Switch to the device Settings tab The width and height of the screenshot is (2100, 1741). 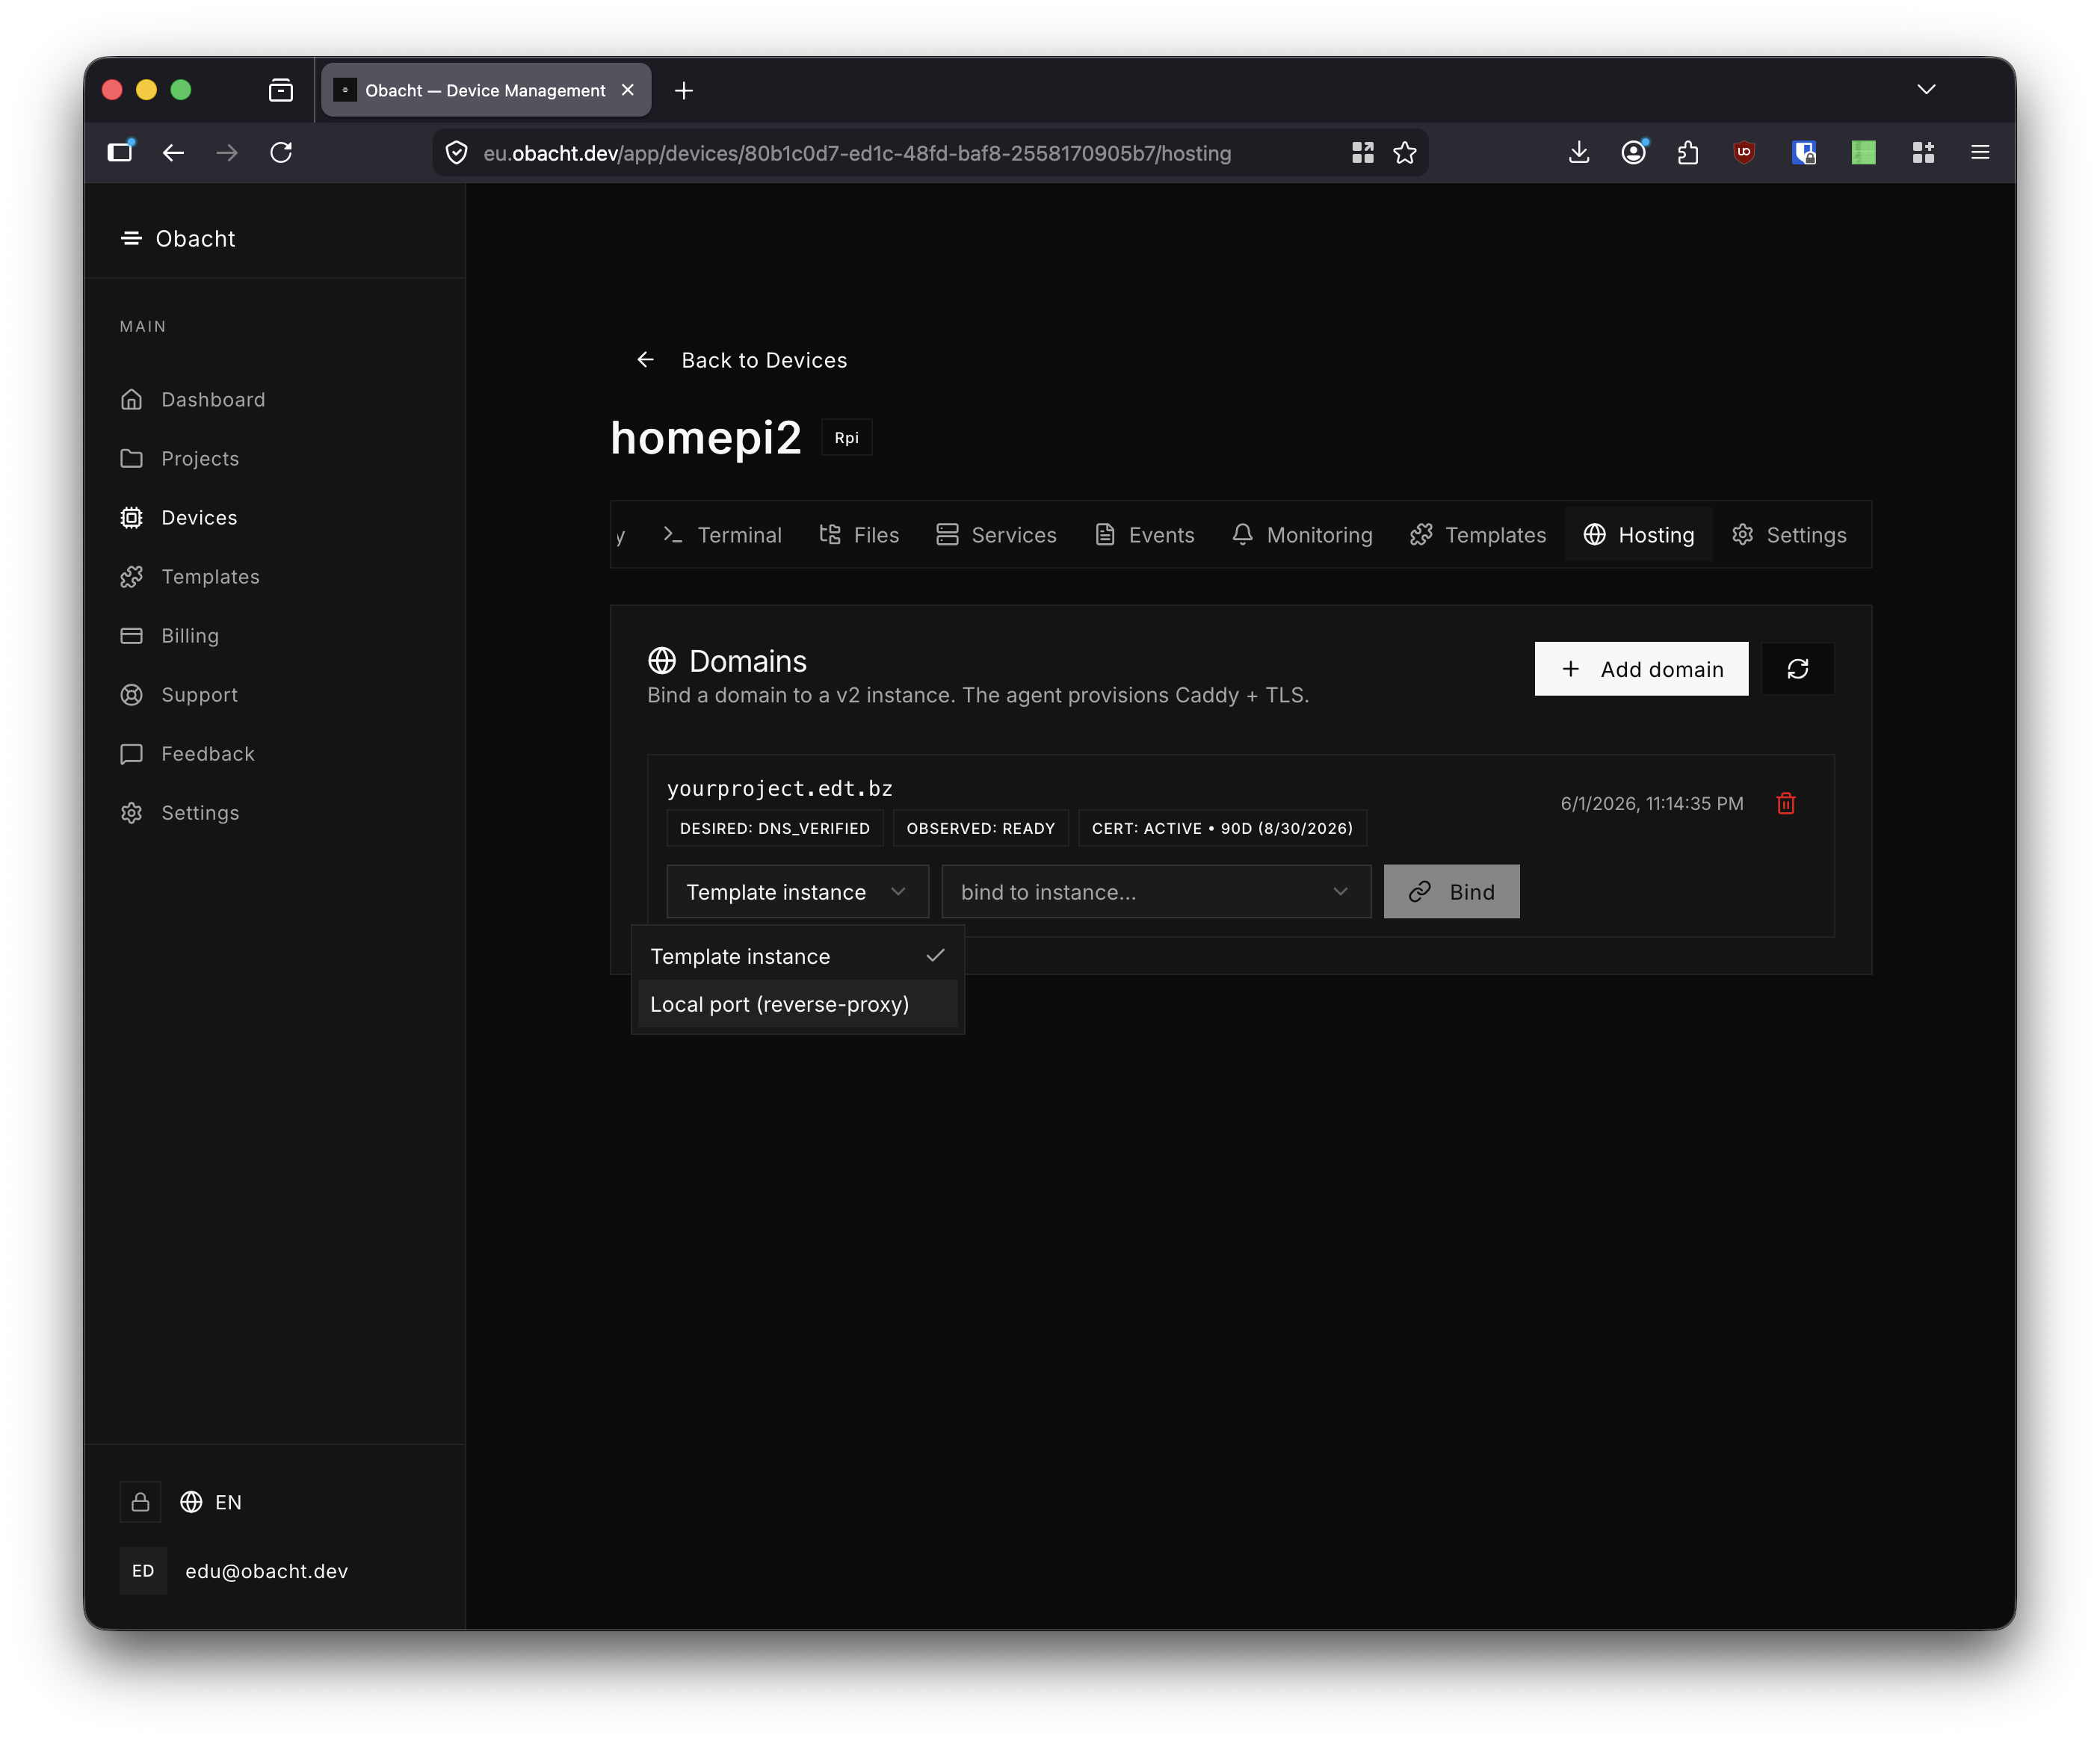(1789, 535)
